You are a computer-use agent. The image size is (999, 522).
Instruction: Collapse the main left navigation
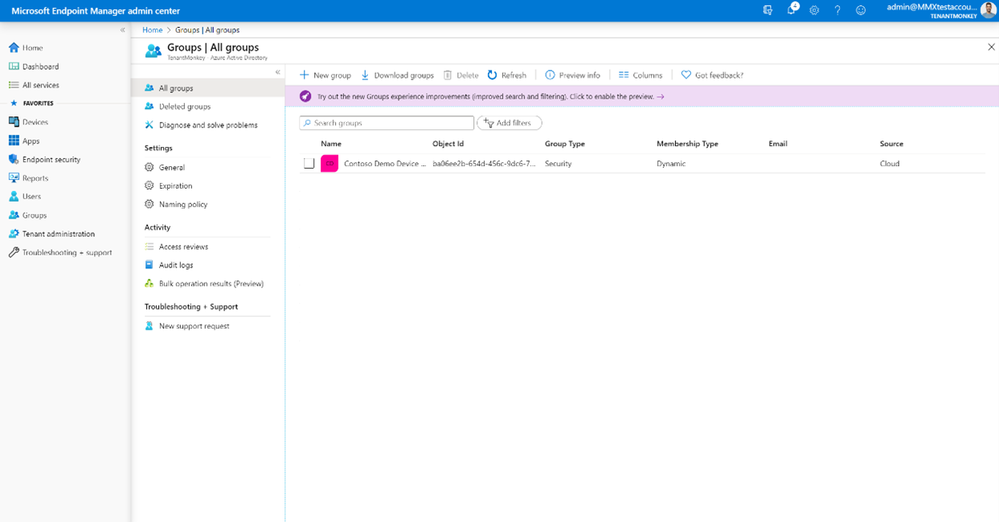(x=123, y=30)
